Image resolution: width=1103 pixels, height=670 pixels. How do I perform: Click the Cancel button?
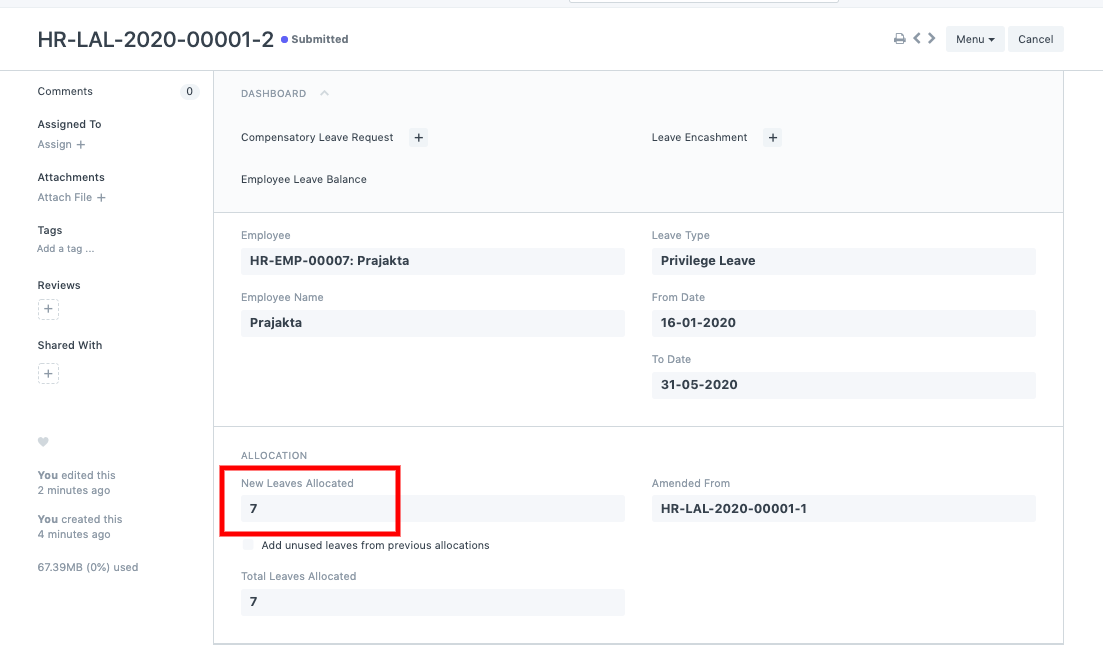[1035, 39]
